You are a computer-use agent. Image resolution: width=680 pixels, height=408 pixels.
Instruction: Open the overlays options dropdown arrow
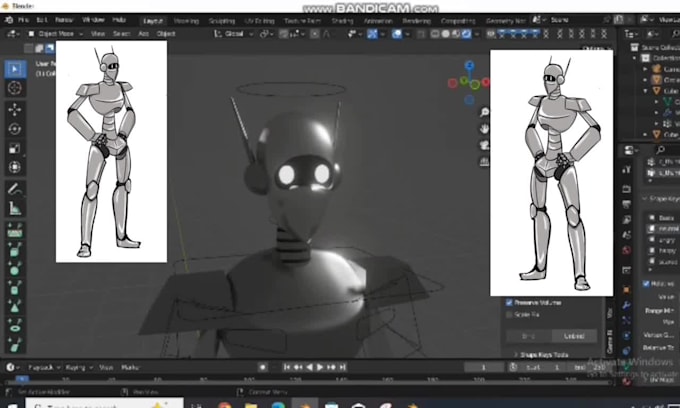click(x=408, y=34)
